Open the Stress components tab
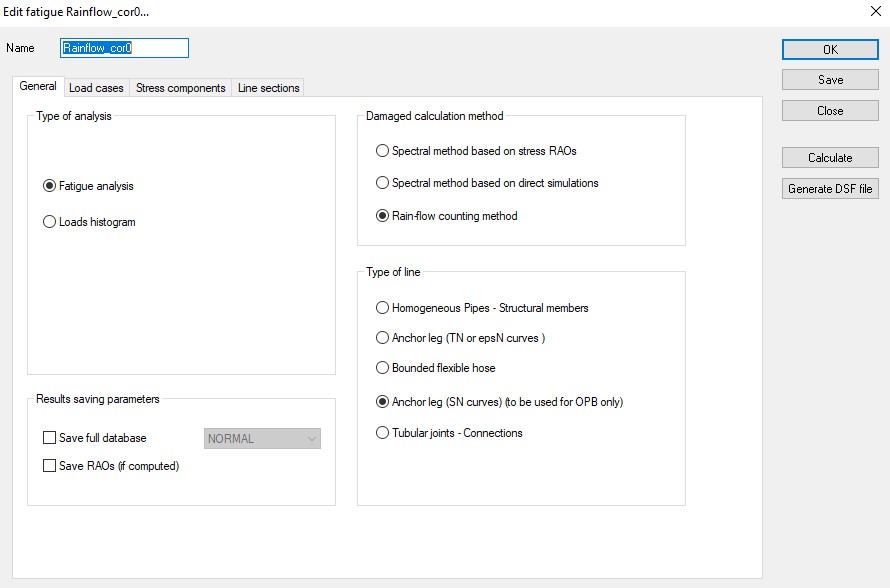 click(x=181, y=88)
